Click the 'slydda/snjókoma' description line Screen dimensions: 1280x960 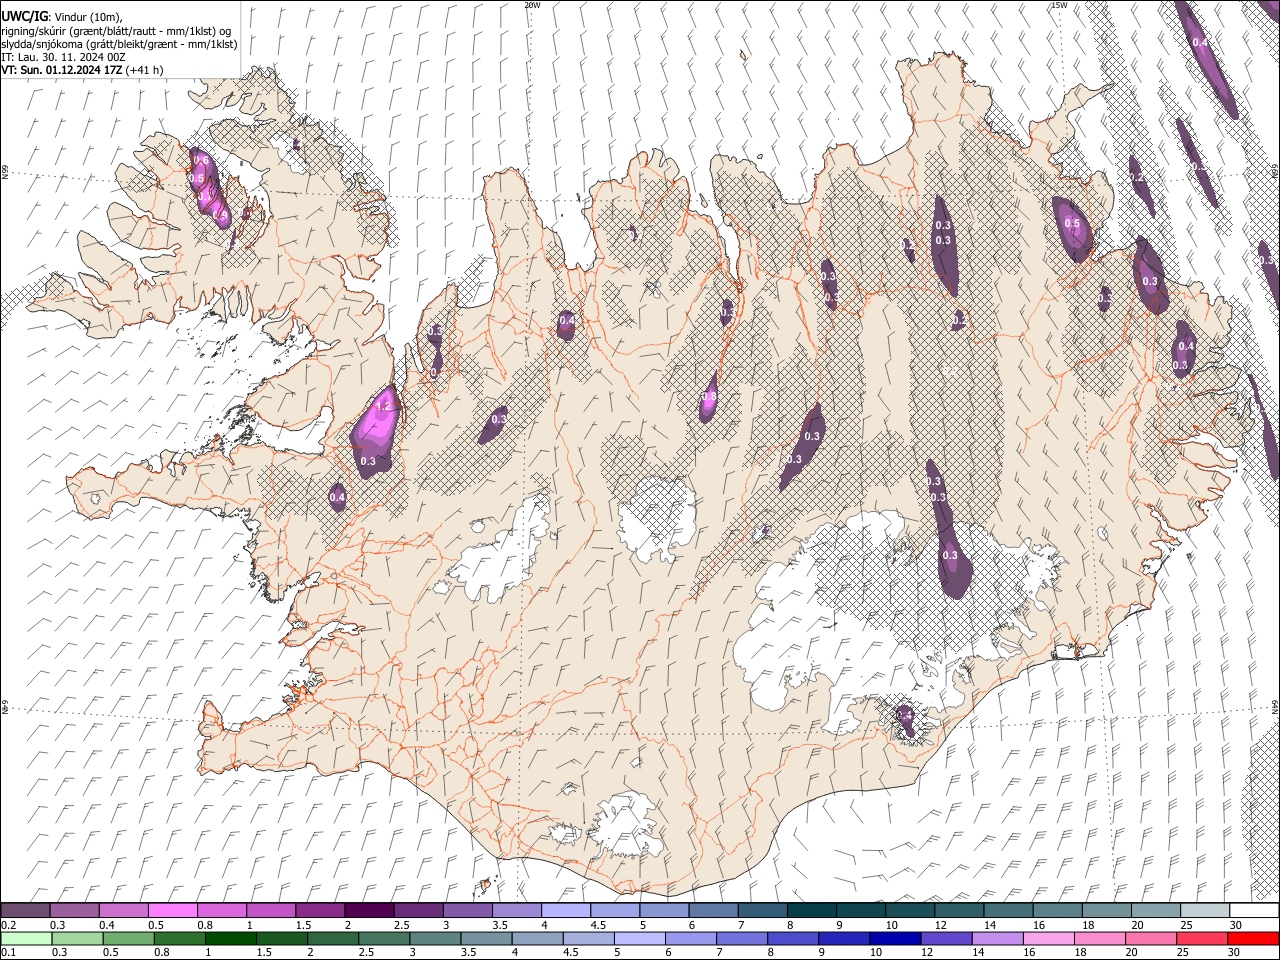(119, 44)
